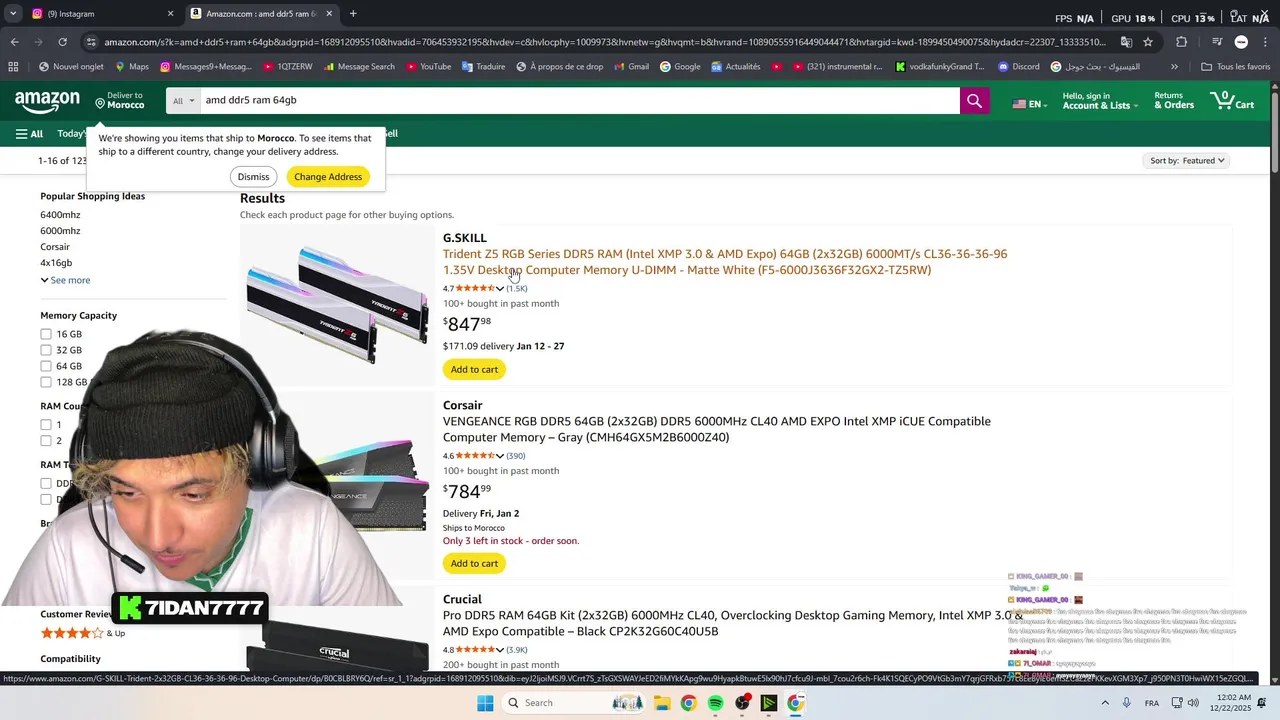Click the magenta search magnifier button
The height and width of the screenshot is (720, 1280).
click(x=974, y=101)
